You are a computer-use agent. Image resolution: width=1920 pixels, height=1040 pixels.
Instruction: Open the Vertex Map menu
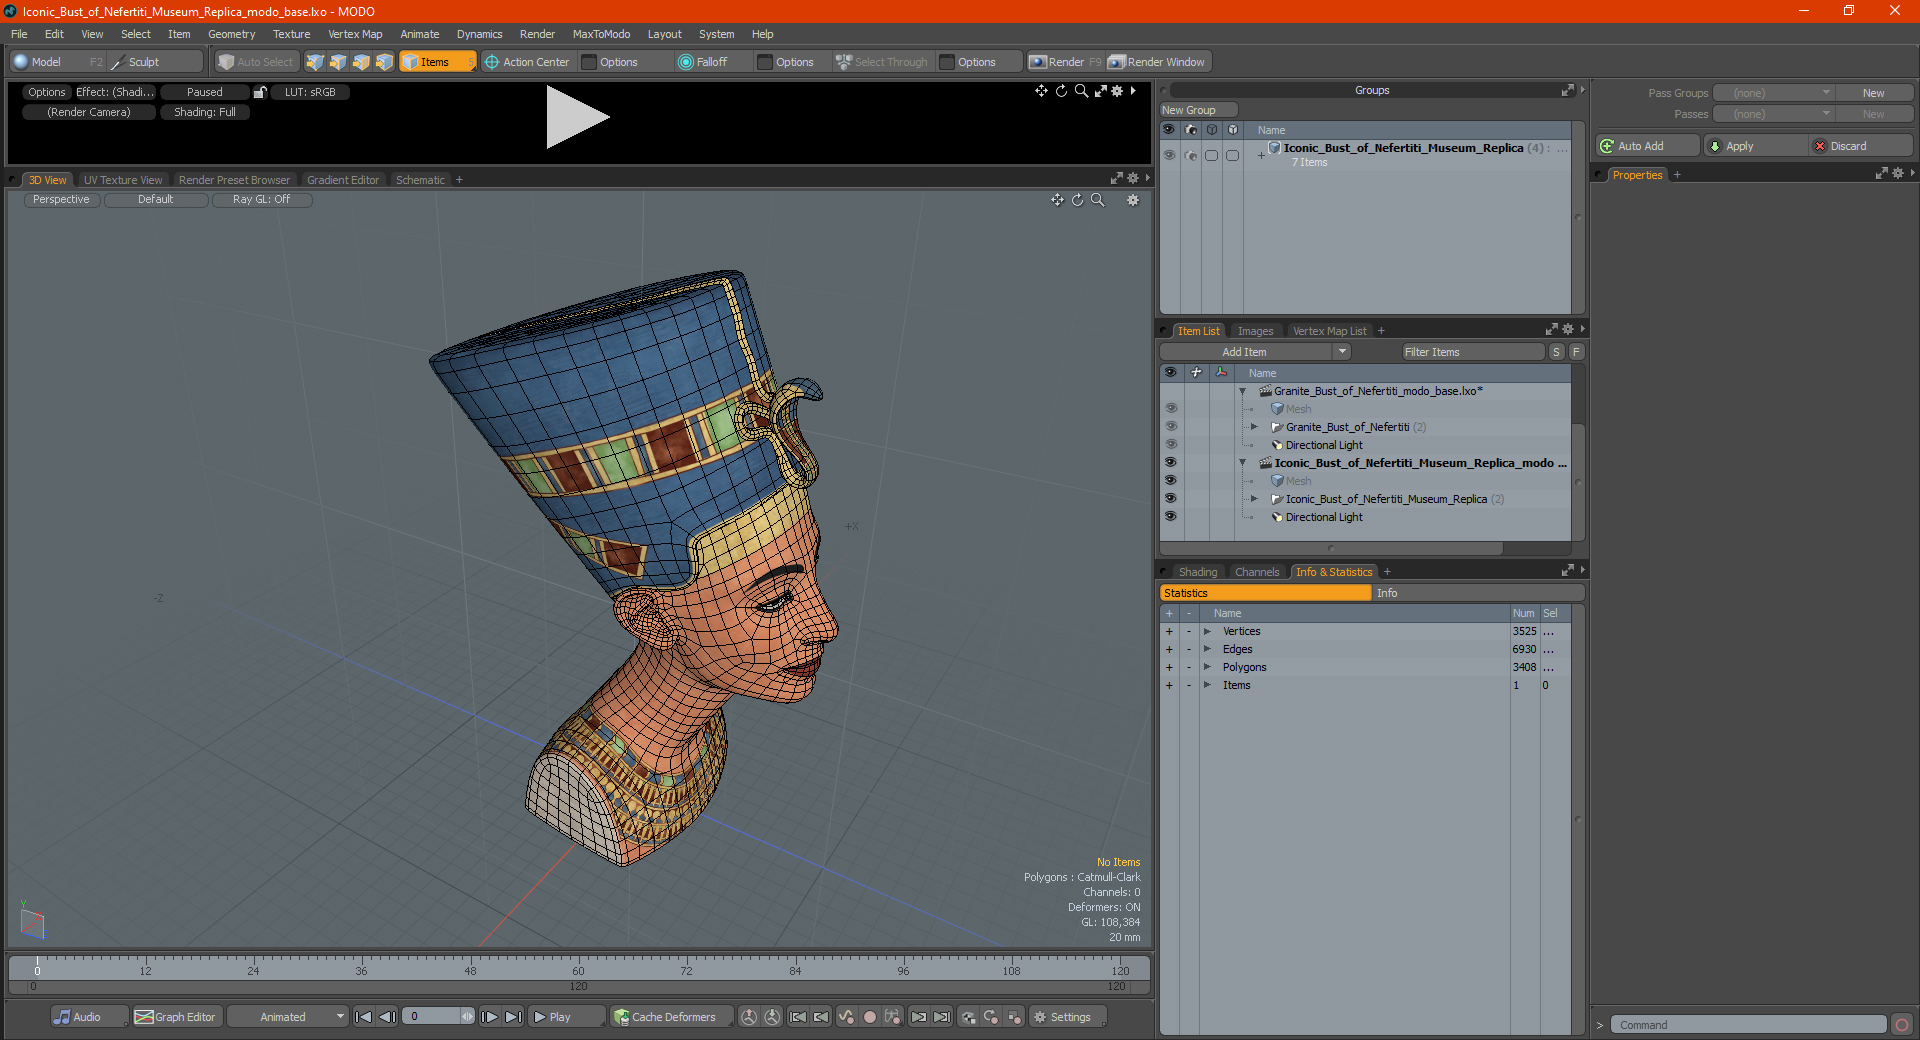pyautogui.click(x=355, y=34)
